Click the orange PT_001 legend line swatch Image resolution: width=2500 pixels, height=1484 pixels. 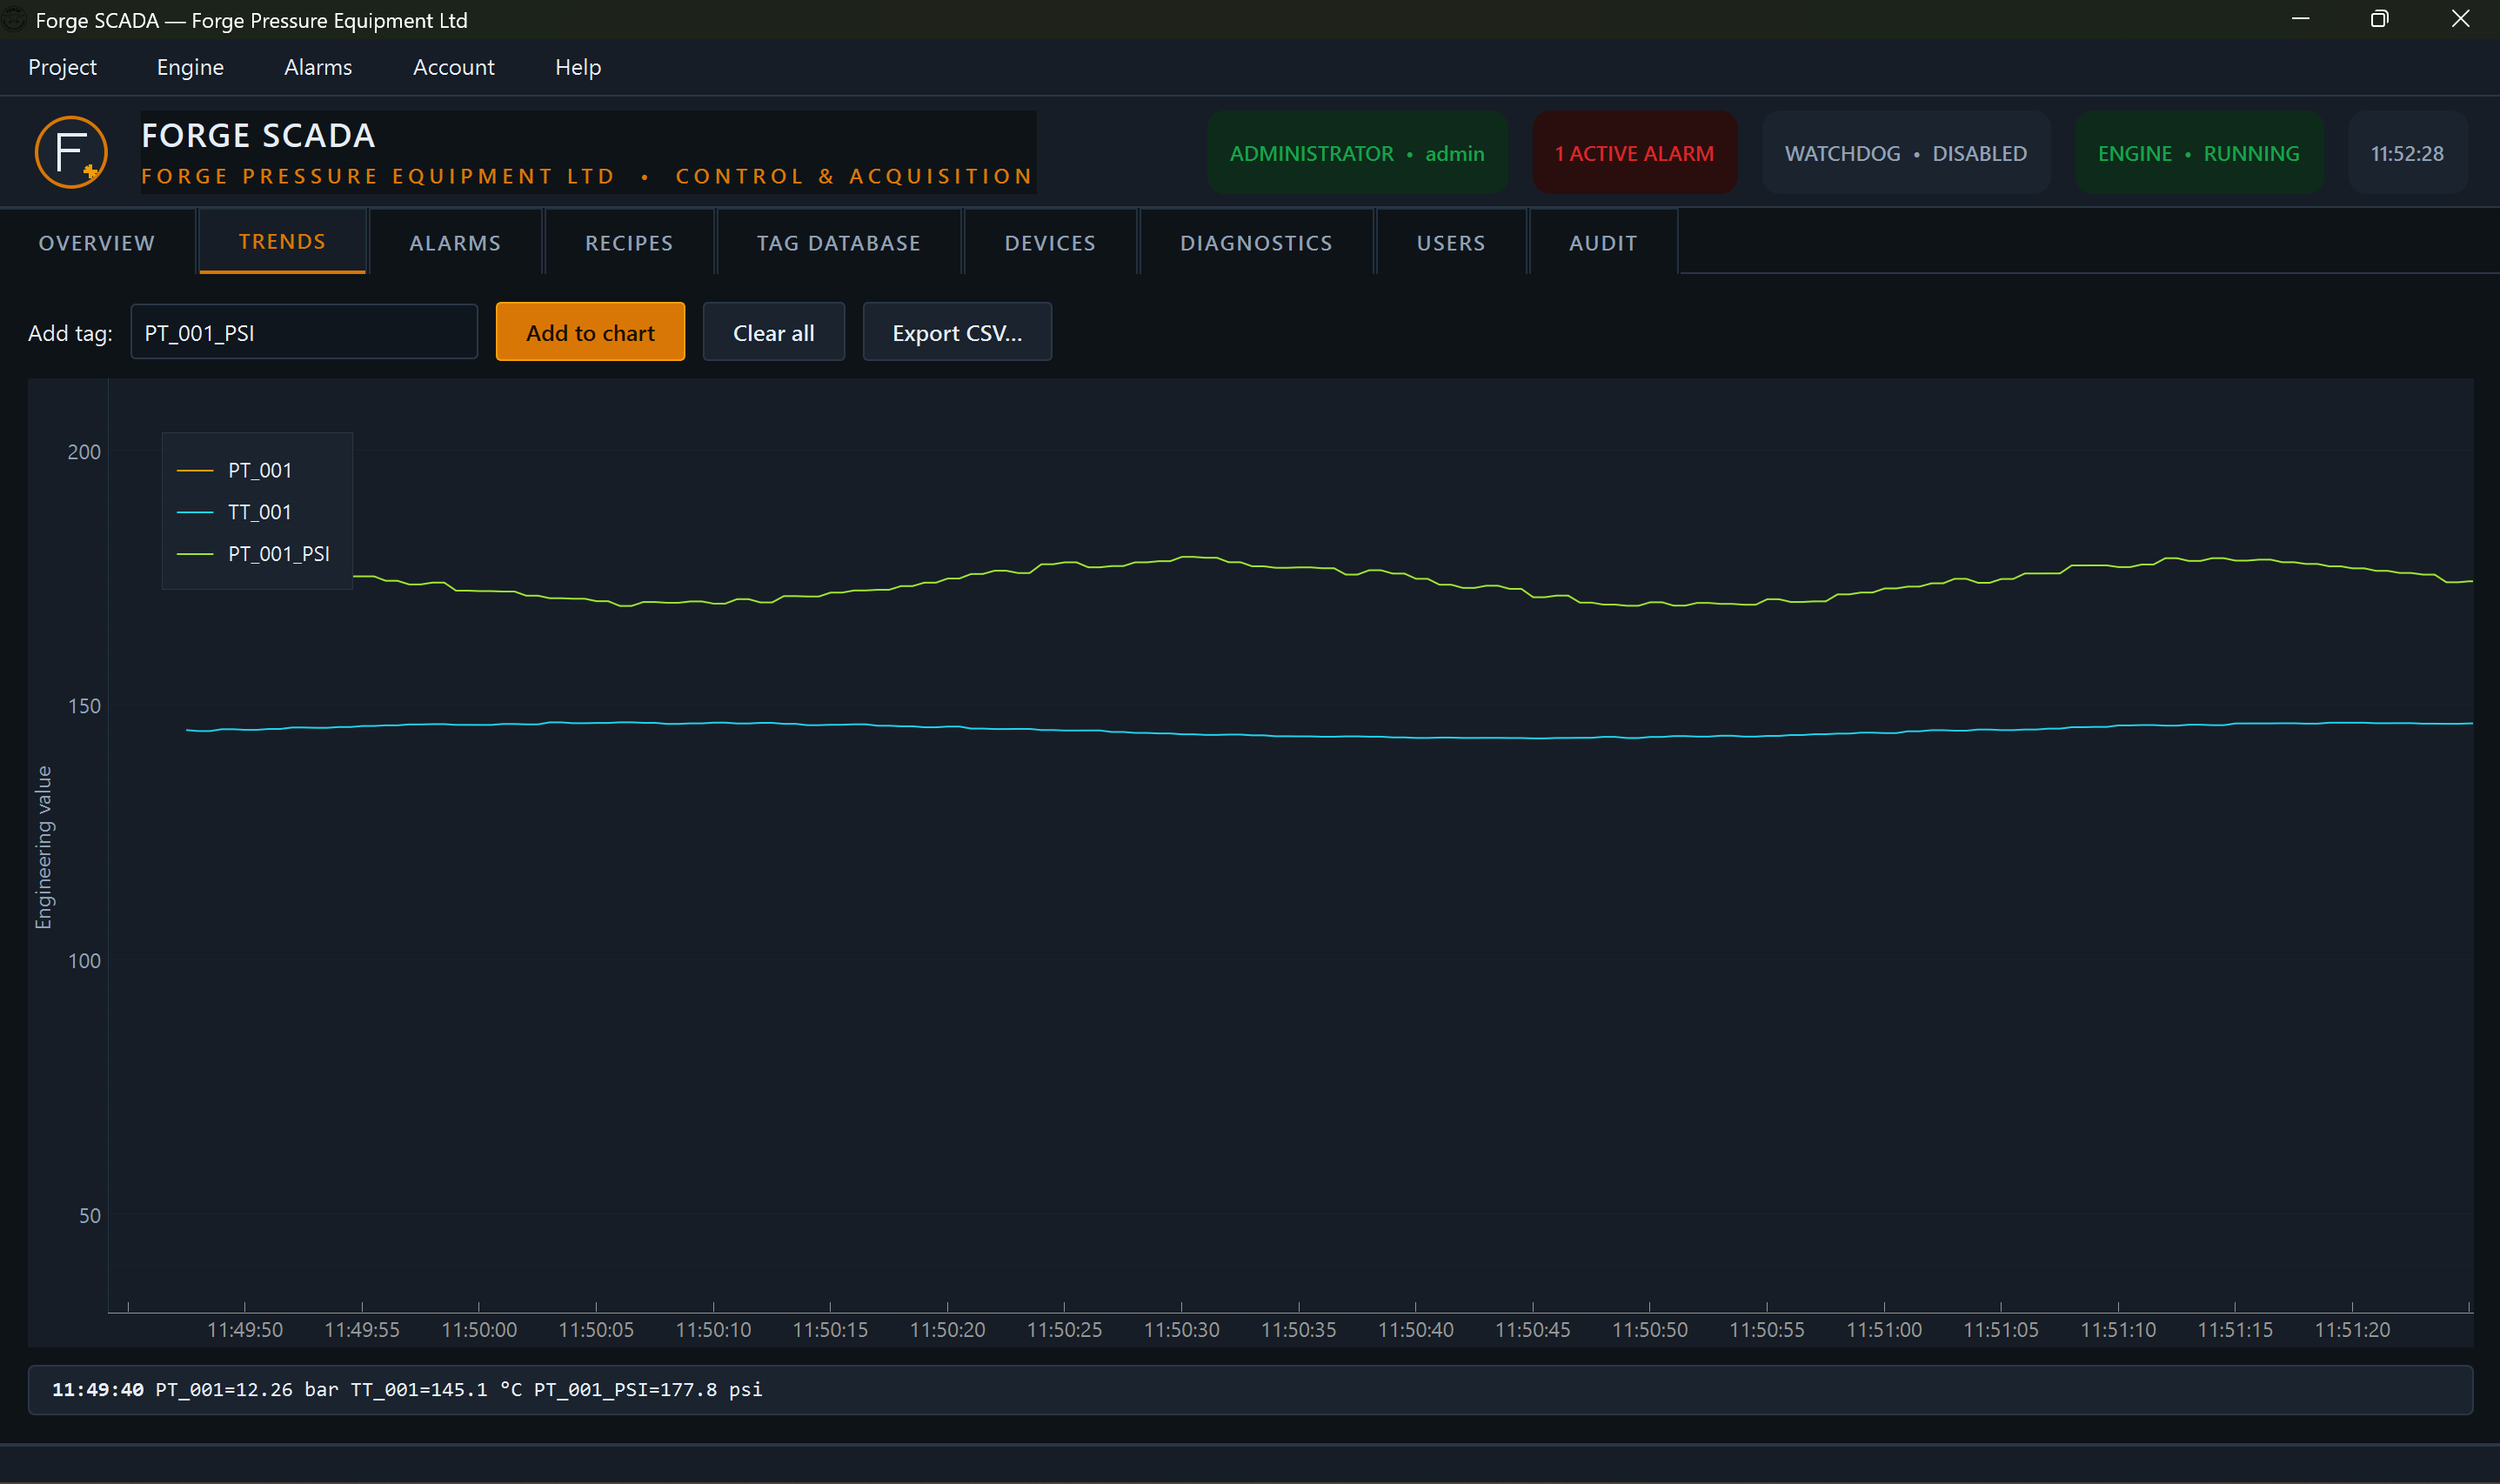click(195, 470)
